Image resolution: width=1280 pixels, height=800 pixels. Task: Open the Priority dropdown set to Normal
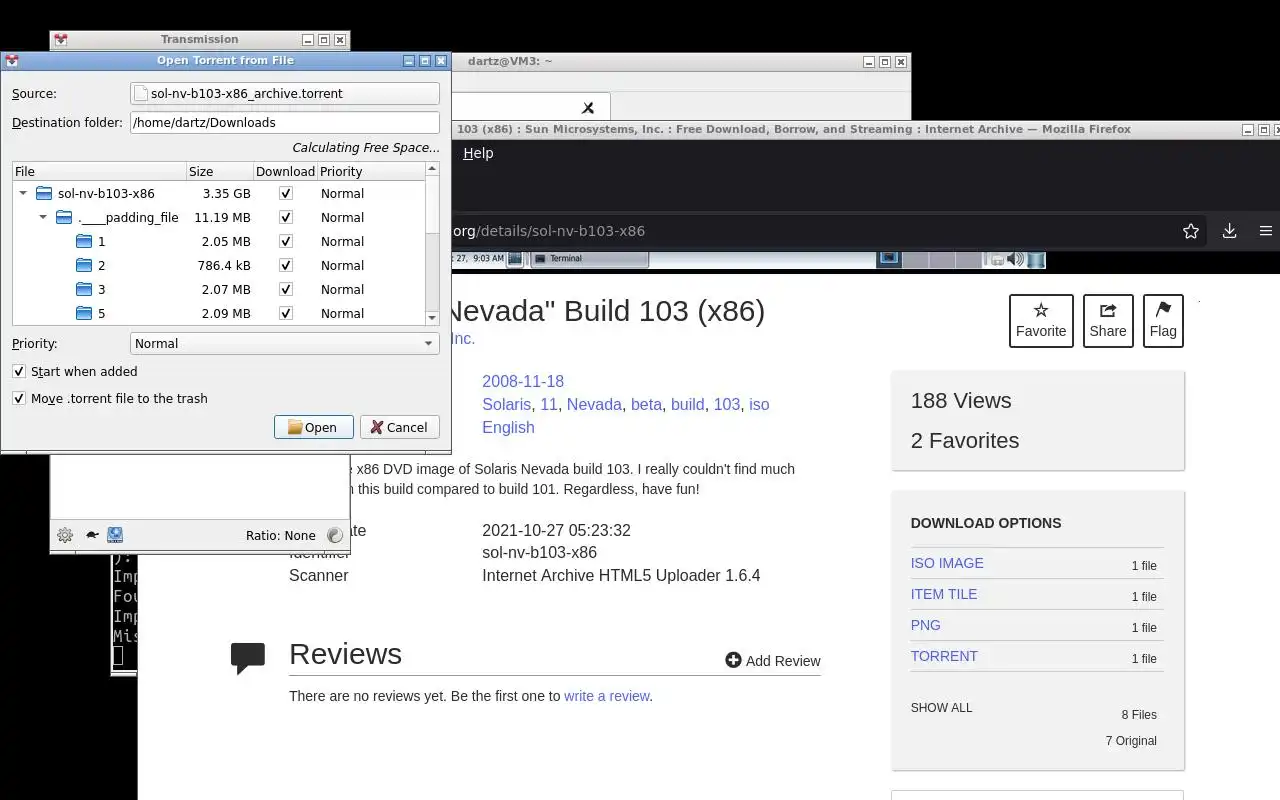[x=285, y=343]
